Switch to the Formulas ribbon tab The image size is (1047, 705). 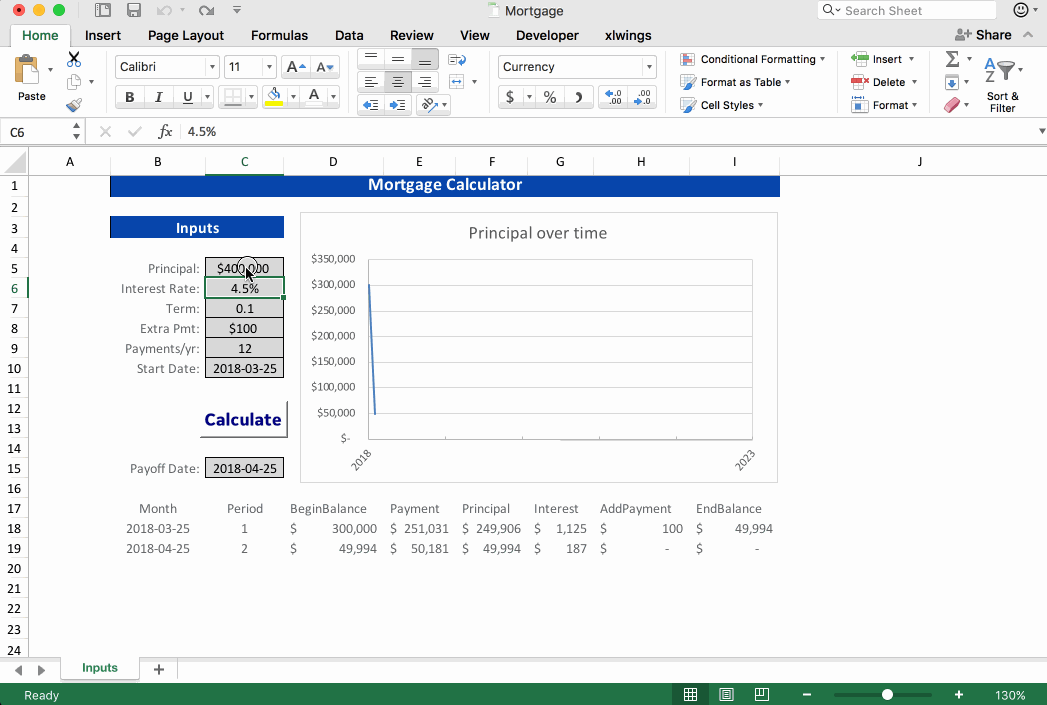[279, 35]
